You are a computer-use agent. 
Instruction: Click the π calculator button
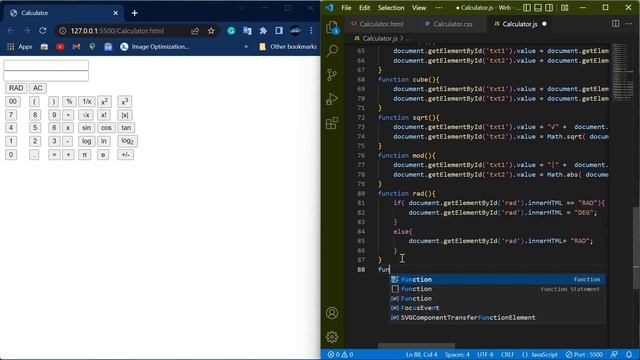(x=84, y=155)
